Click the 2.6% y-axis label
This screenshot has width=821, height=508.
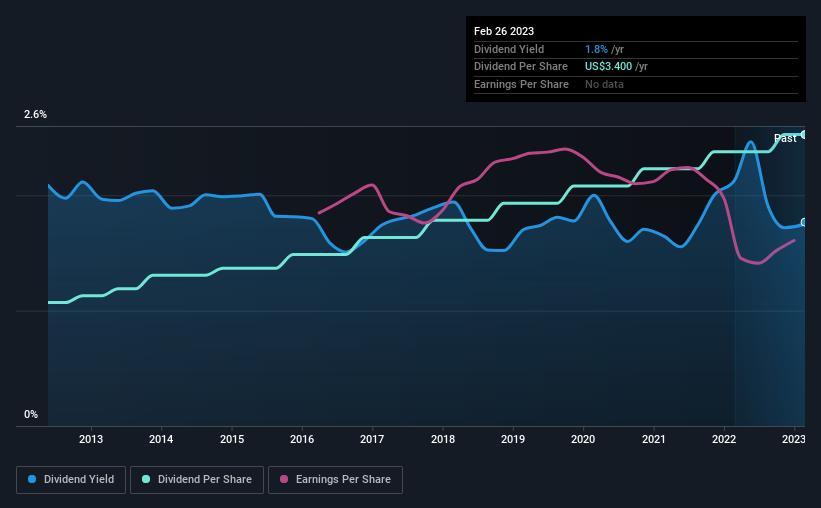[35, 114]
